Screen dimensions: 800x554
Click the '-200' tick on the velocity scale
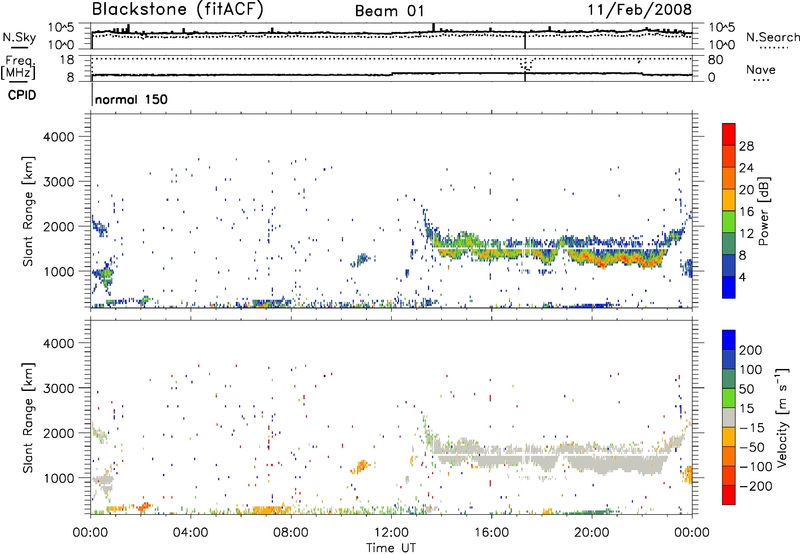click(756, 486)
